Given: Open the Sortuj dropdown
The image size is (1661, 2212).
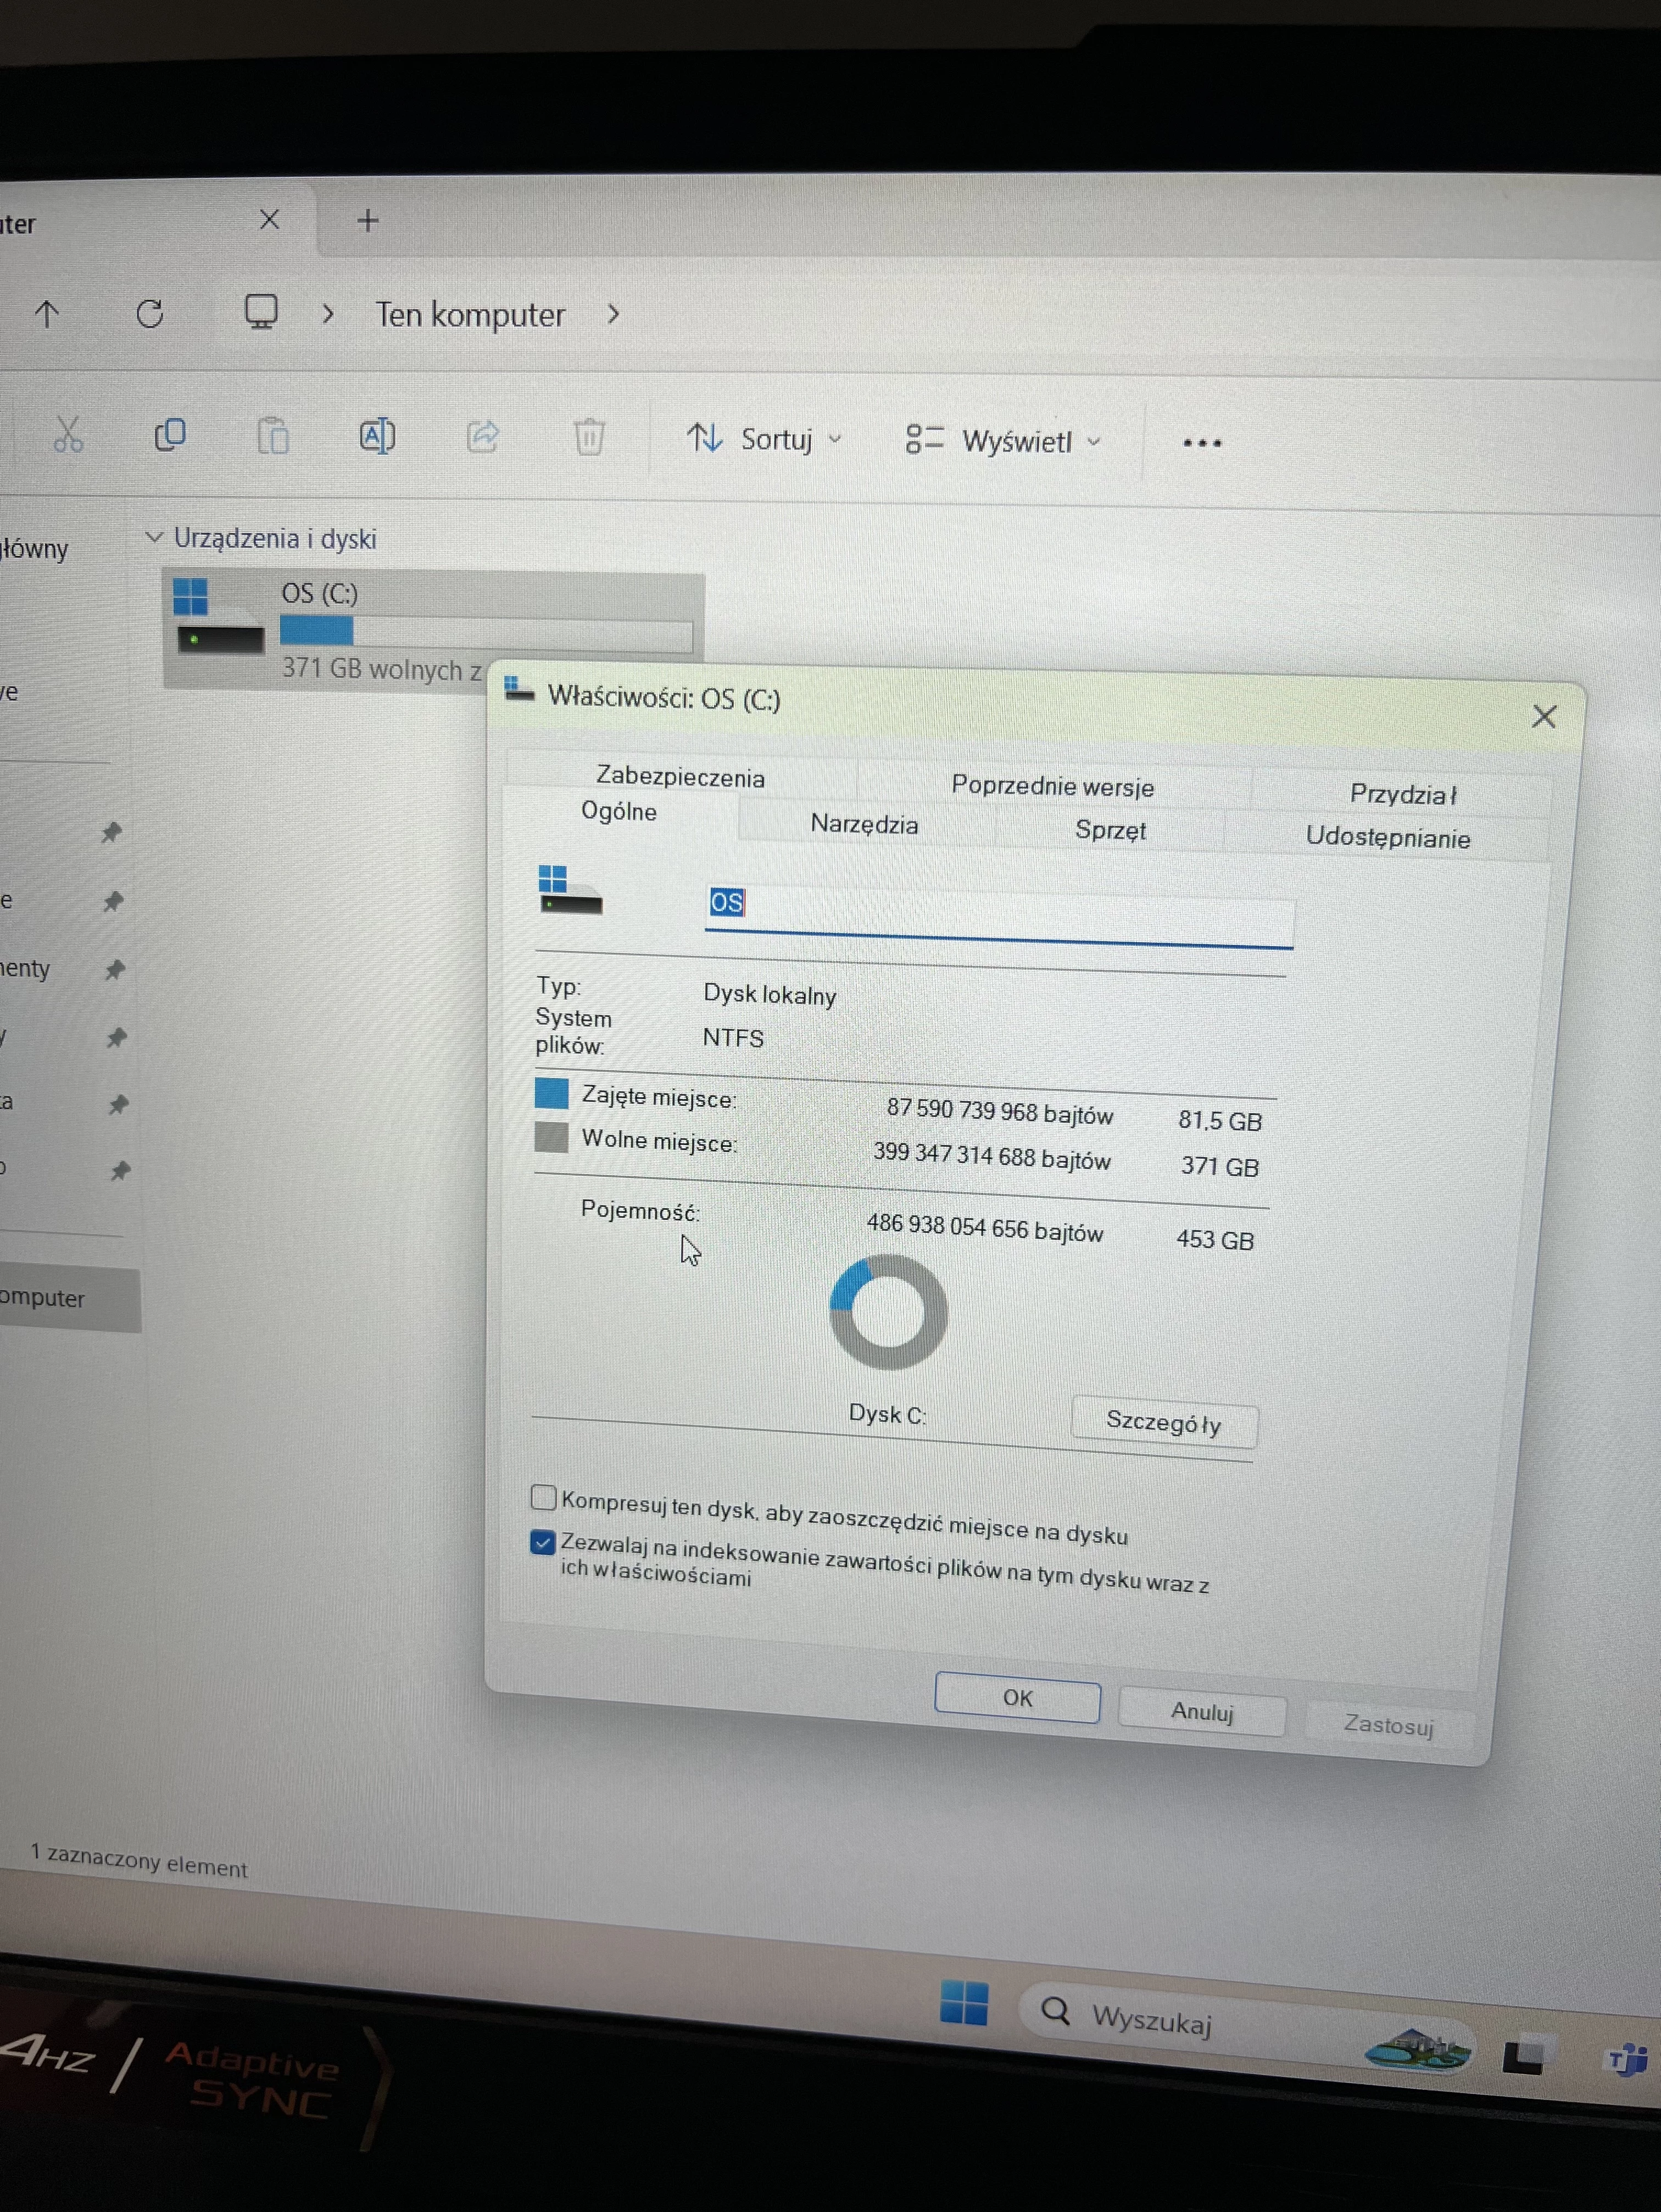Looking at the screenshot, I should click(765, 439).
